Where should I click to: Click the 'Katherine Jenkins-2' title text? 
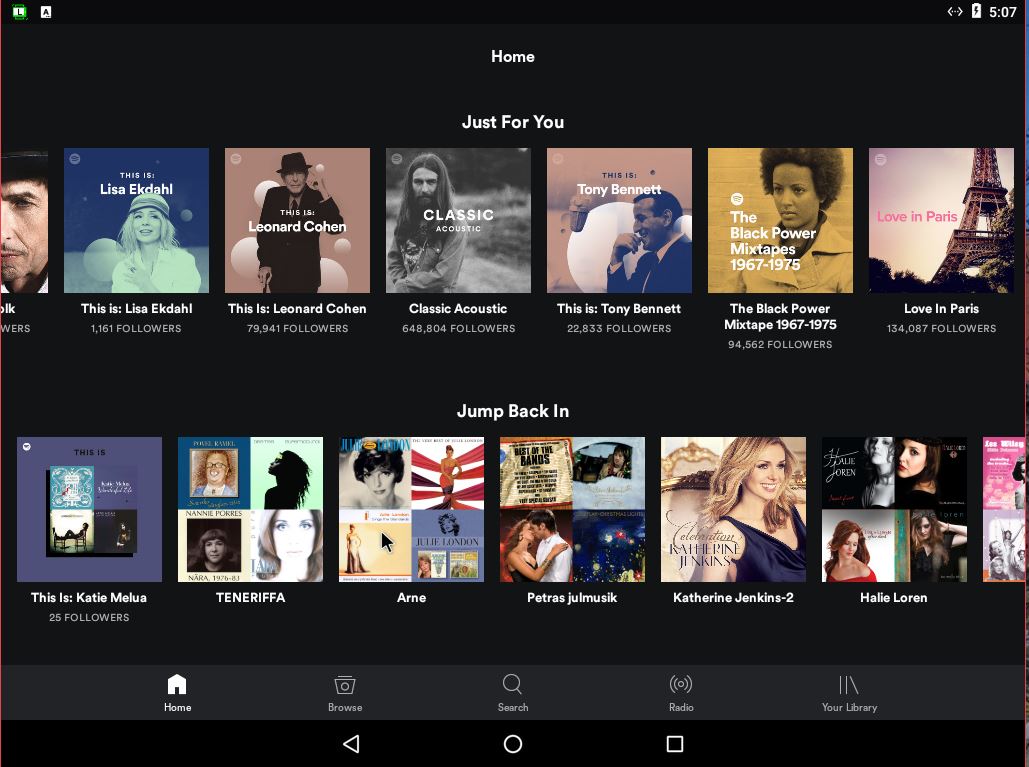click(x=733, y=598)
